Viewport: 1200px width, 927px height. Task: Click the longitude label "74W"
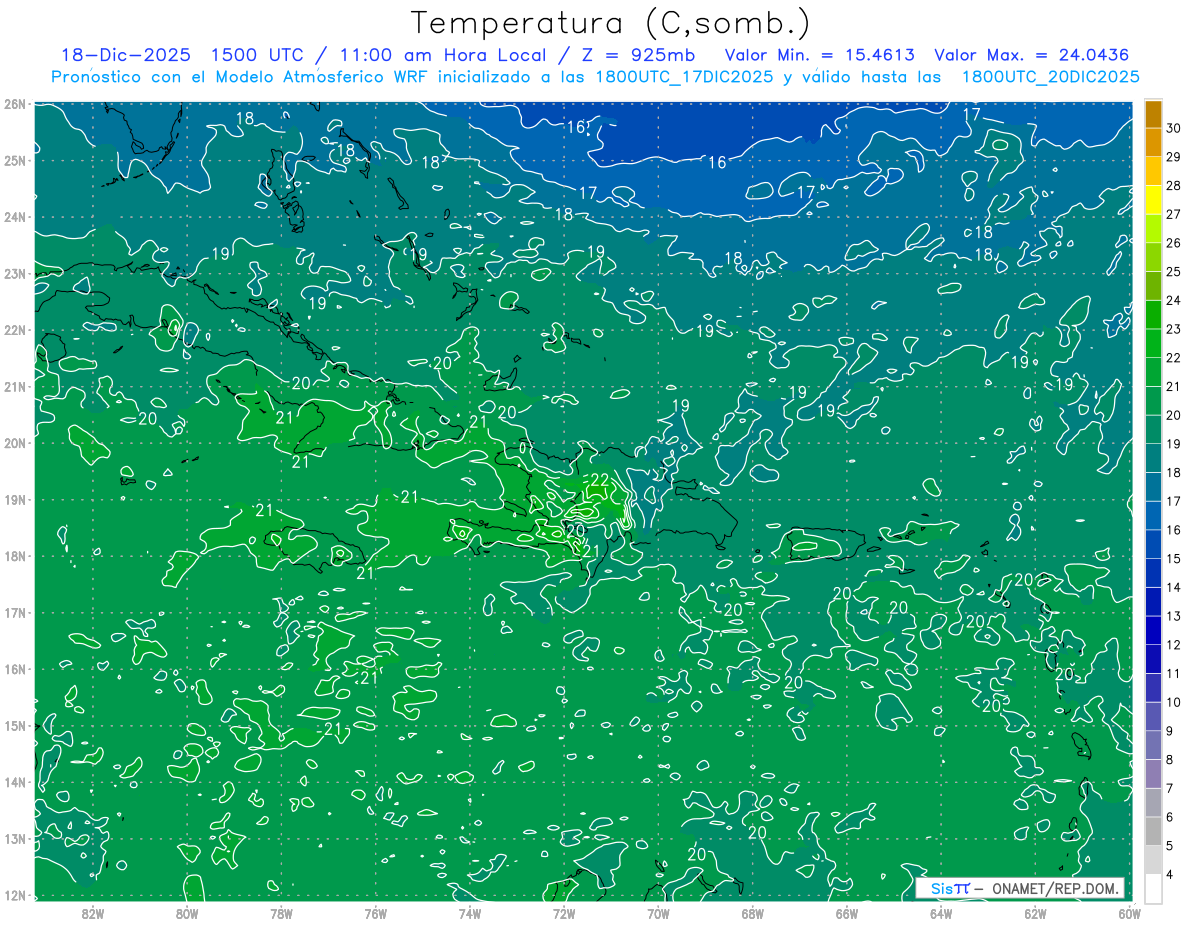(469, 913)
